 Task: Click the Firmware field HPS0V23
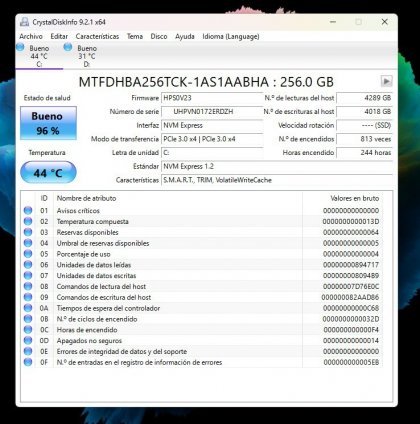pos(212,98)
